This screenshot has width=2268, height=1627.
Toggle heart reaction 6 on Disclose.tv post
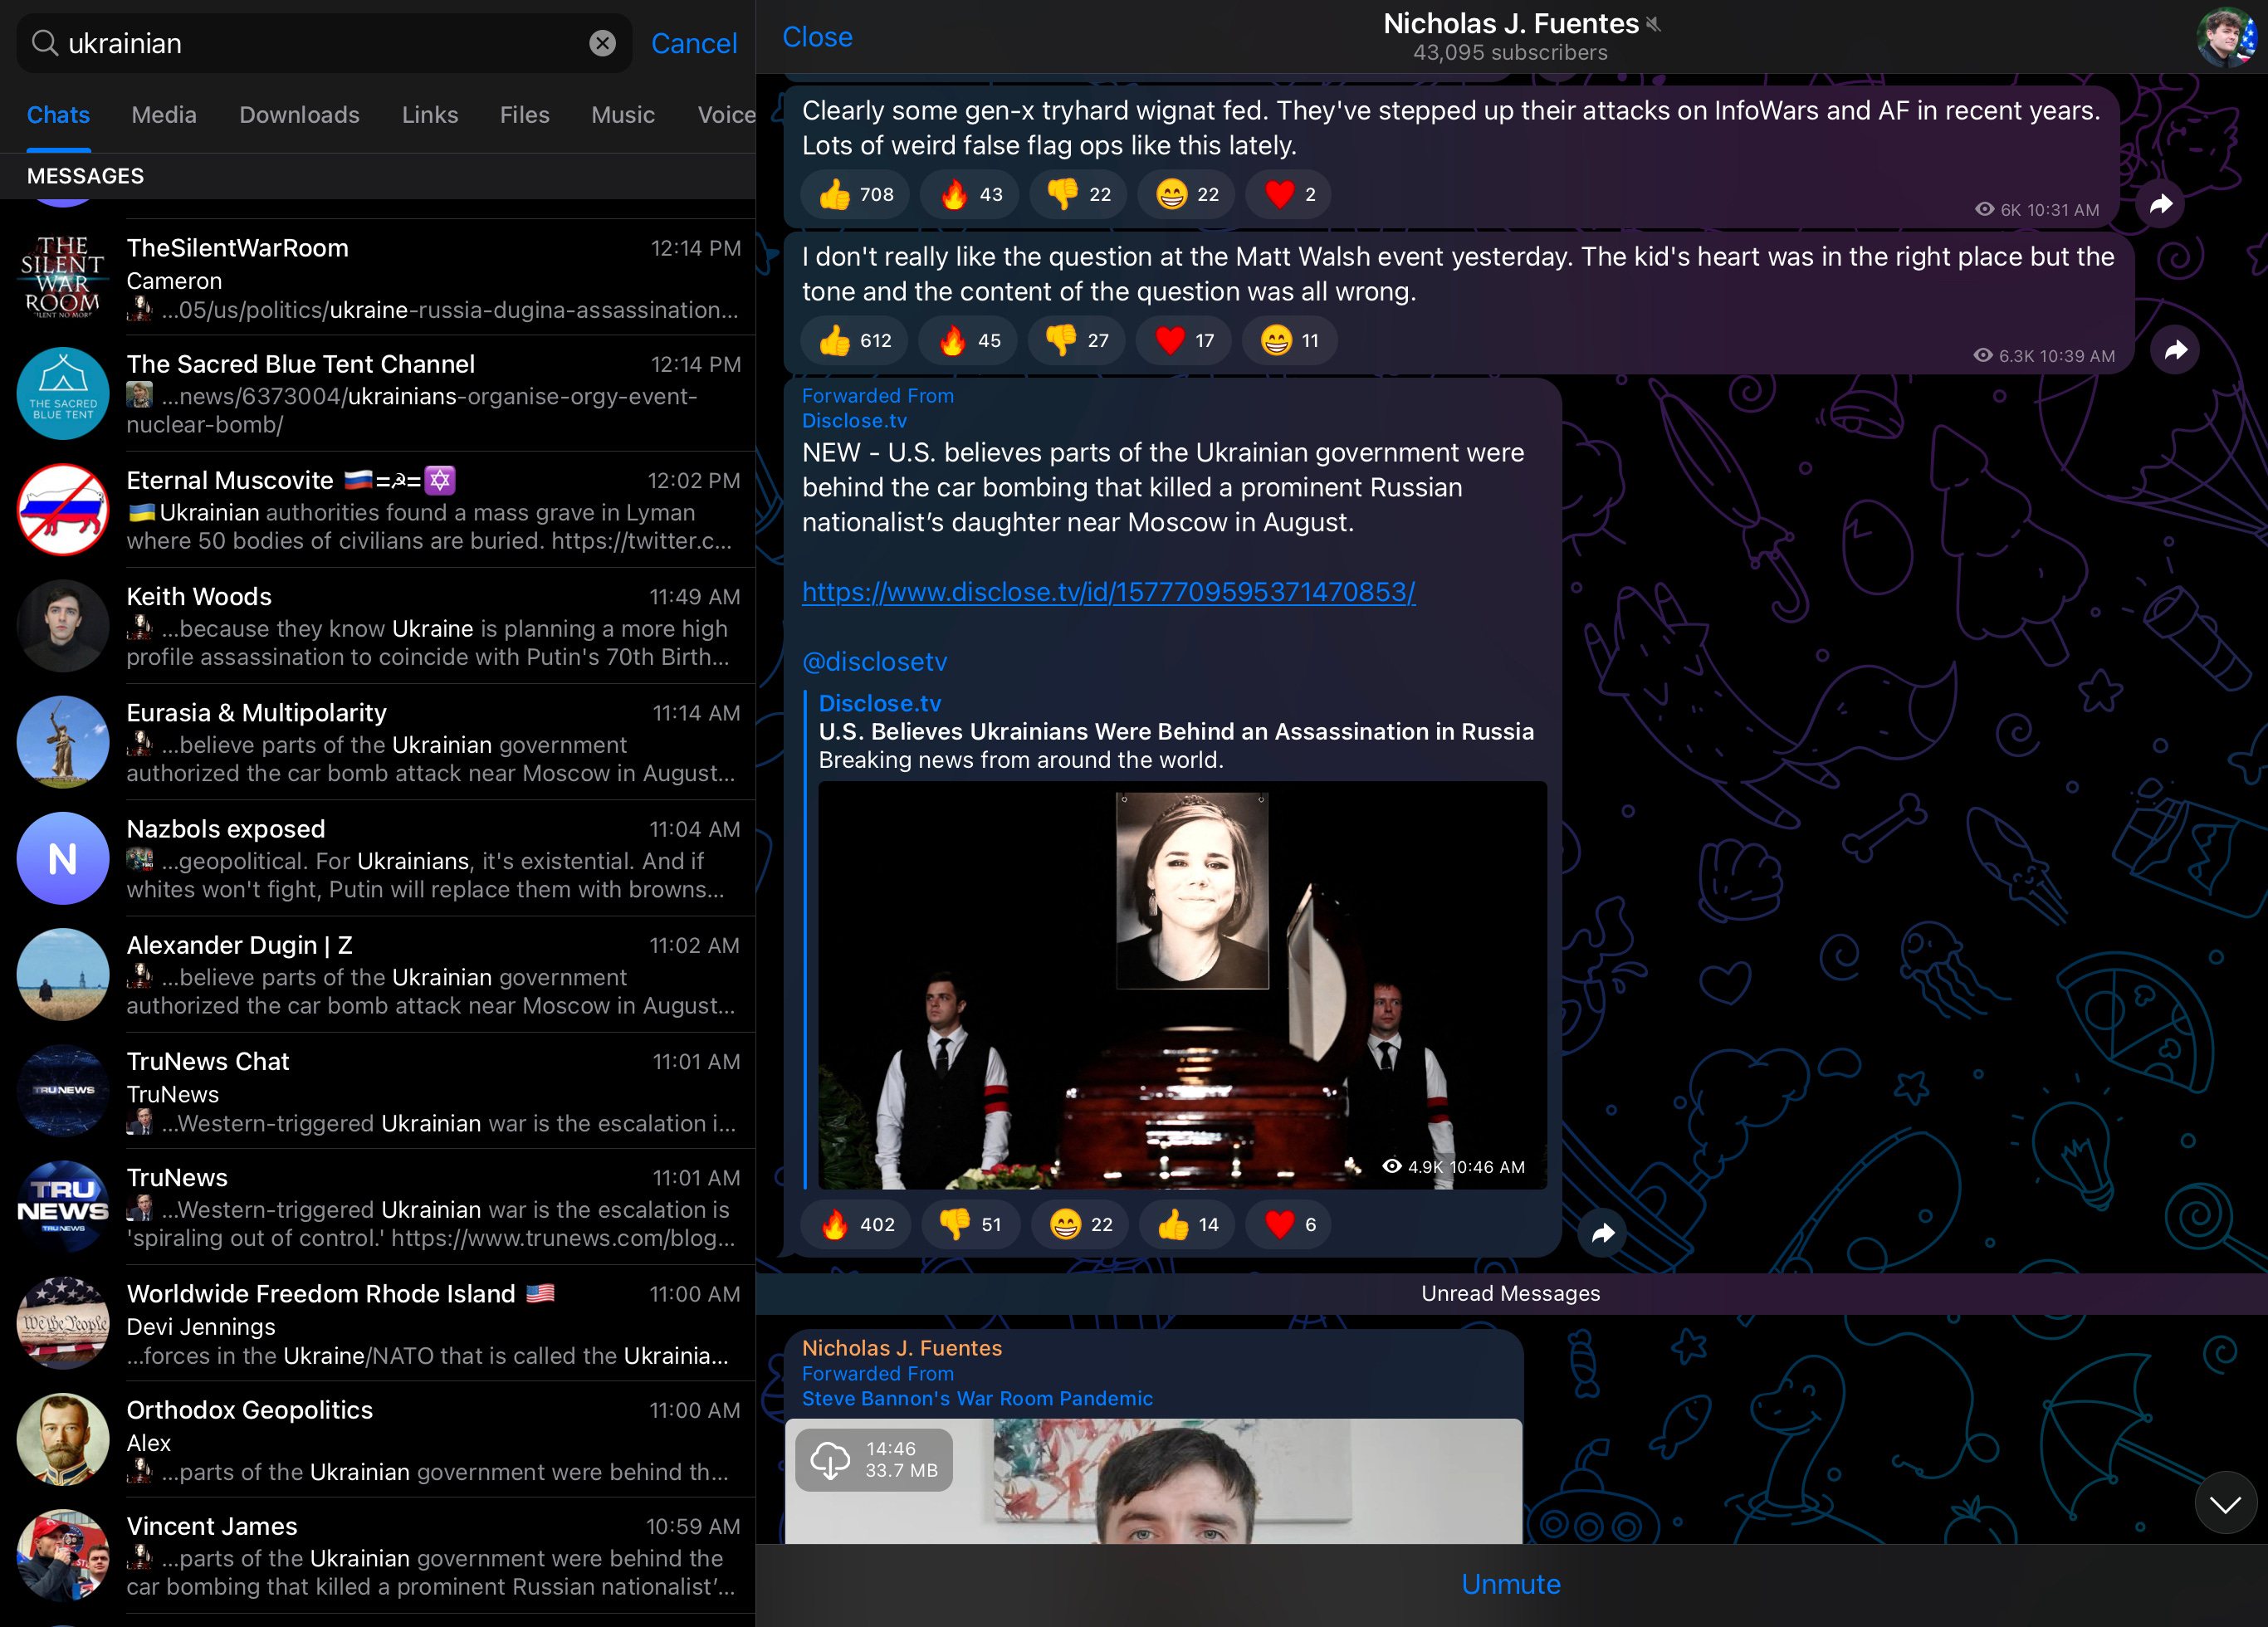(1288, 1224)
